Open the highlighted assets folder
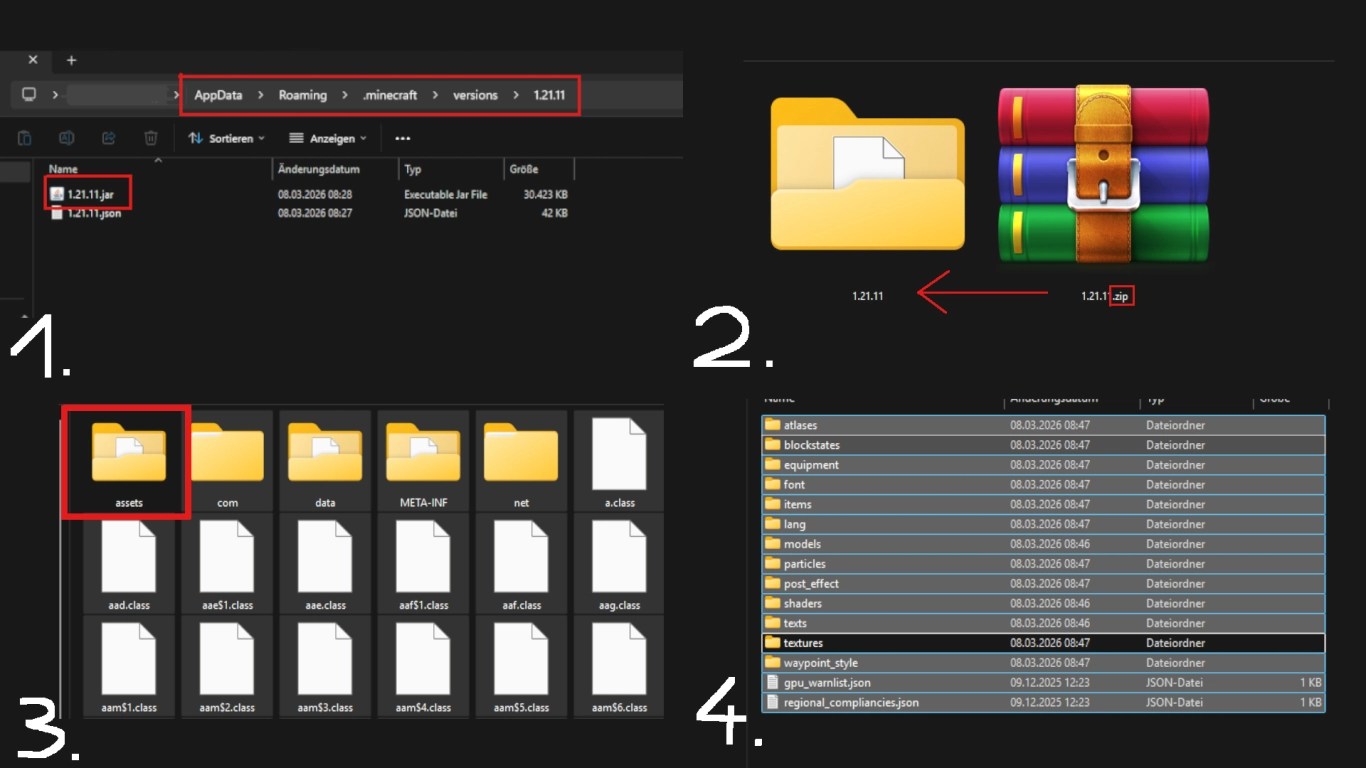This screenshot has width=1366, height=768. (x=126, y=458)
